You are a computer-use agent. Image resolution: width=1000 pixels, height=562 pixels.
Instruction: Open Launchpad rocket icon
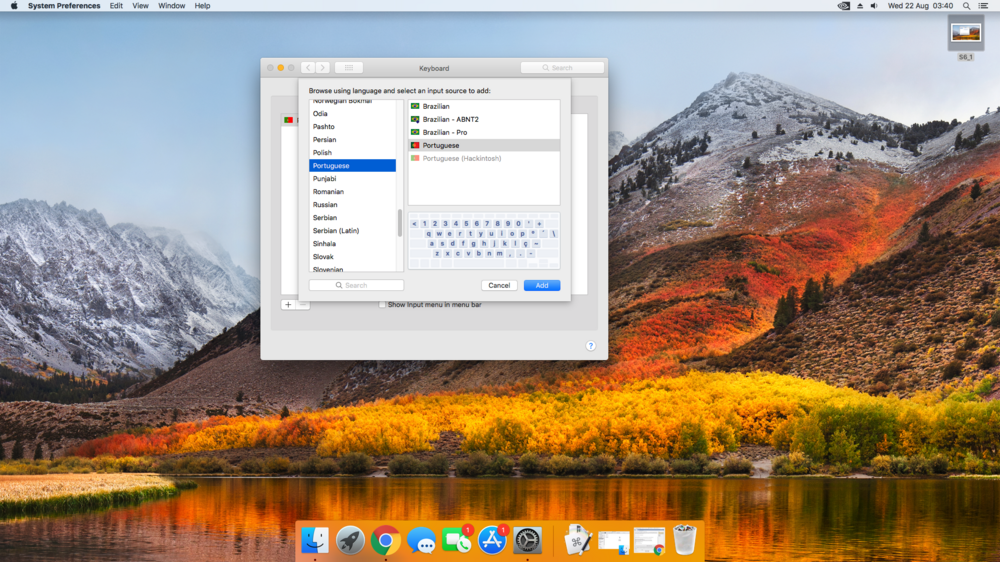point(350,541)
